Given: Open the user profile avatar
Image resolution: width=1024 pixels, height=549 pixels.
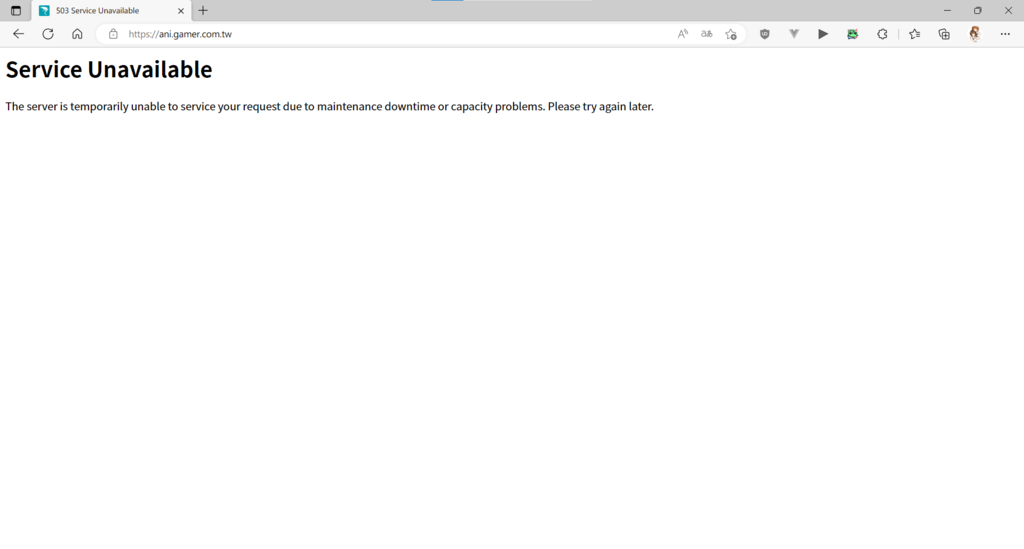Looking at the screenshot, I should tap(974, 34).
